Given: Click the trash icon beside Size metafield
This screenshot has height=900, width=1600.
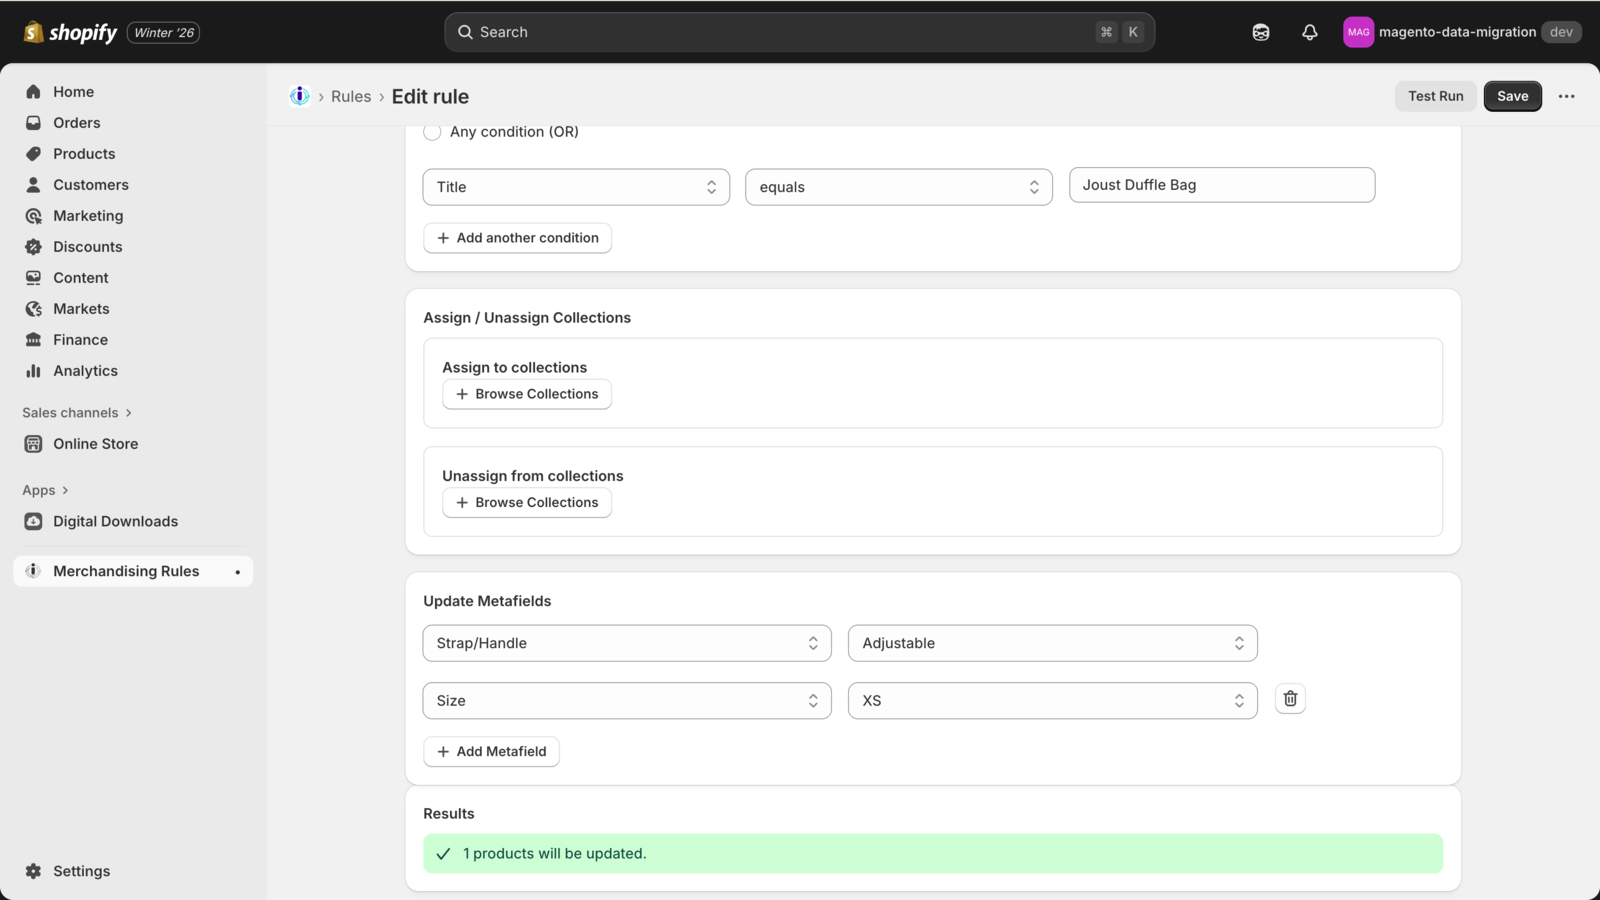Looking at the screenshot, I should (x=1290, y=699).
